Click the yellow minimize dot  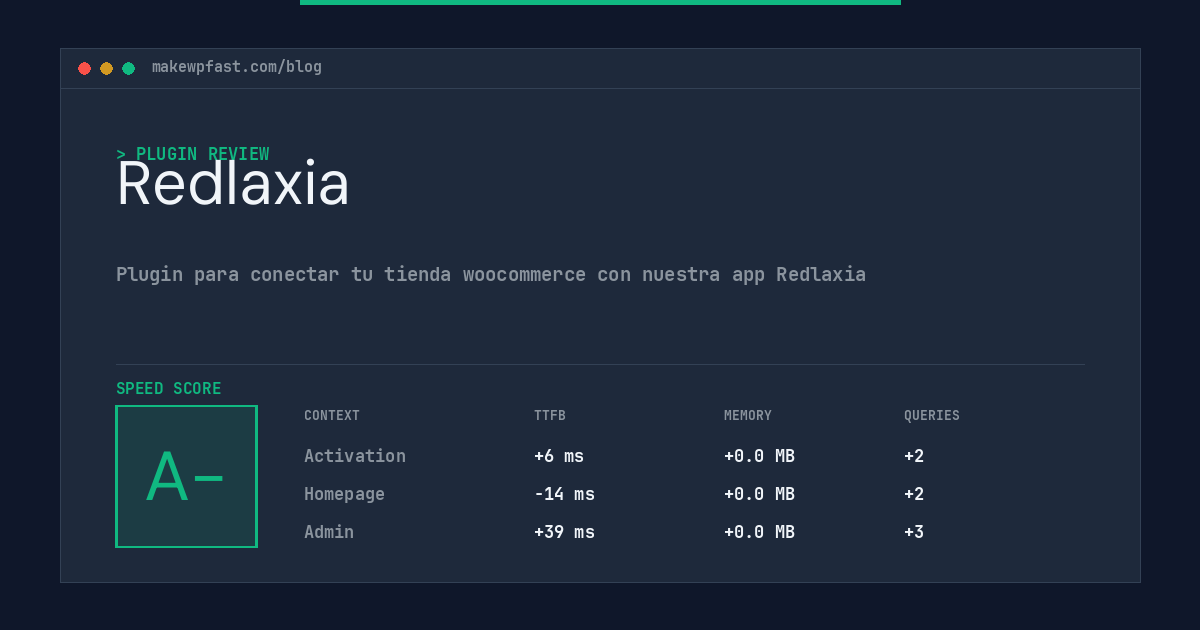pyautogui.click(x=106, y=68)
